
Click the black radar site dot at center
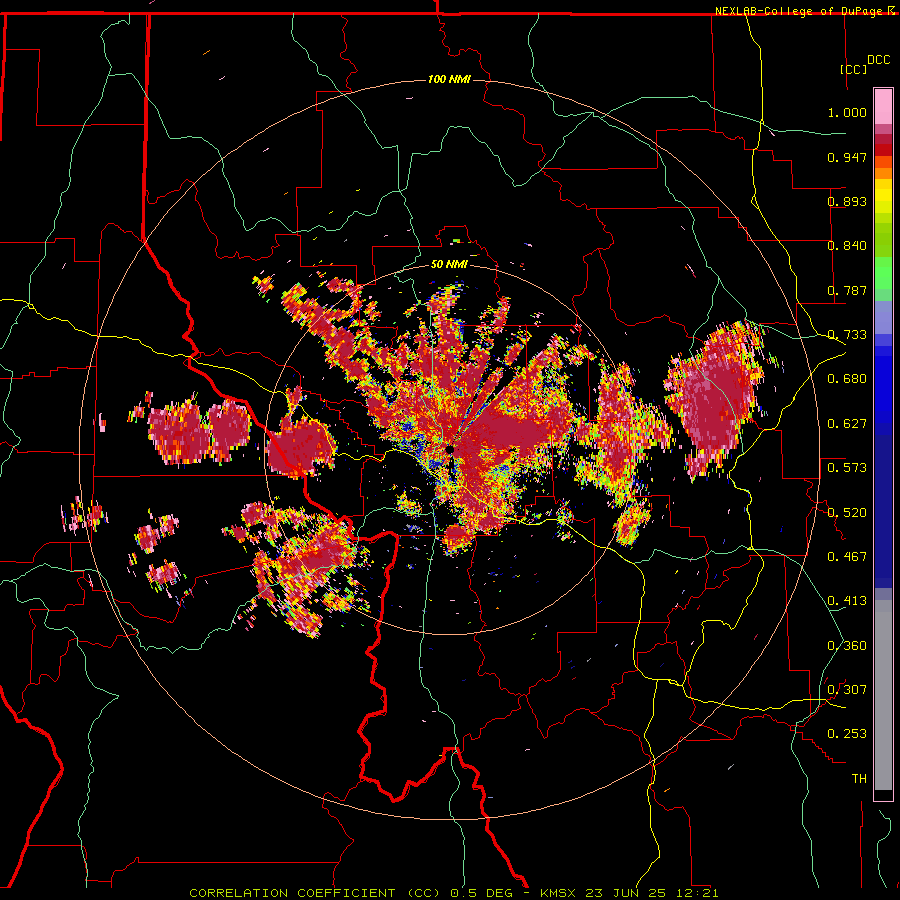pos(451,449)
